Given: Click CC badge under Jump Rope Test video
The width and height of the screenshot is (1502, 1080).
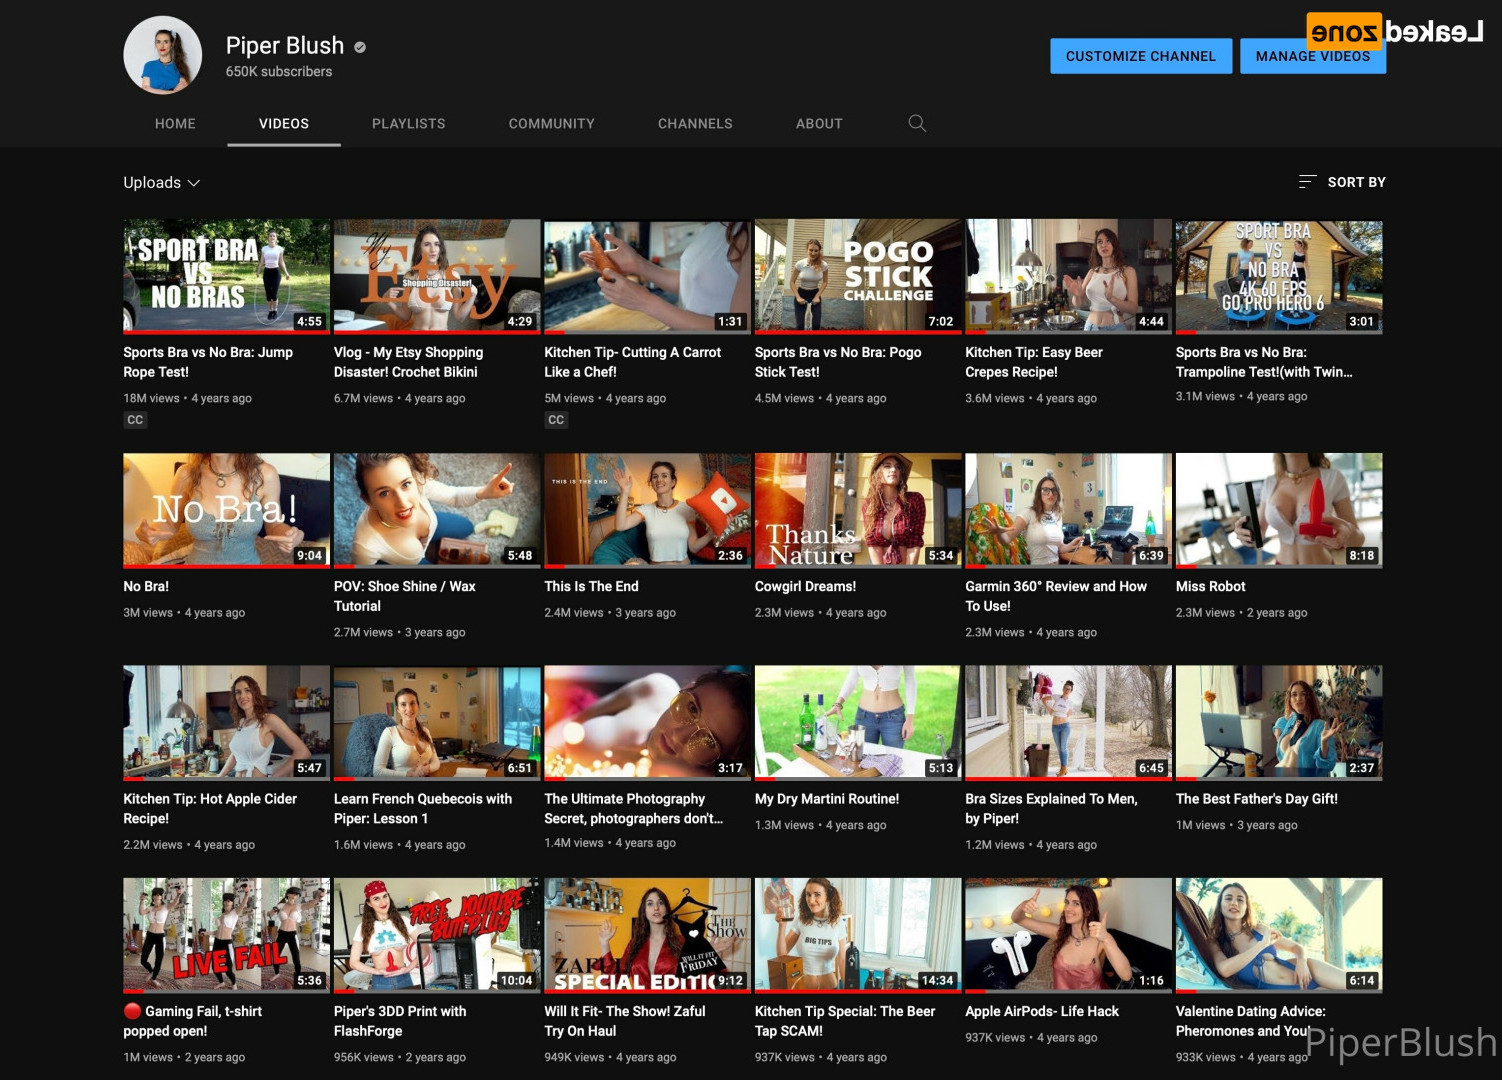Looking at the screenshot, I should (135, 420).
